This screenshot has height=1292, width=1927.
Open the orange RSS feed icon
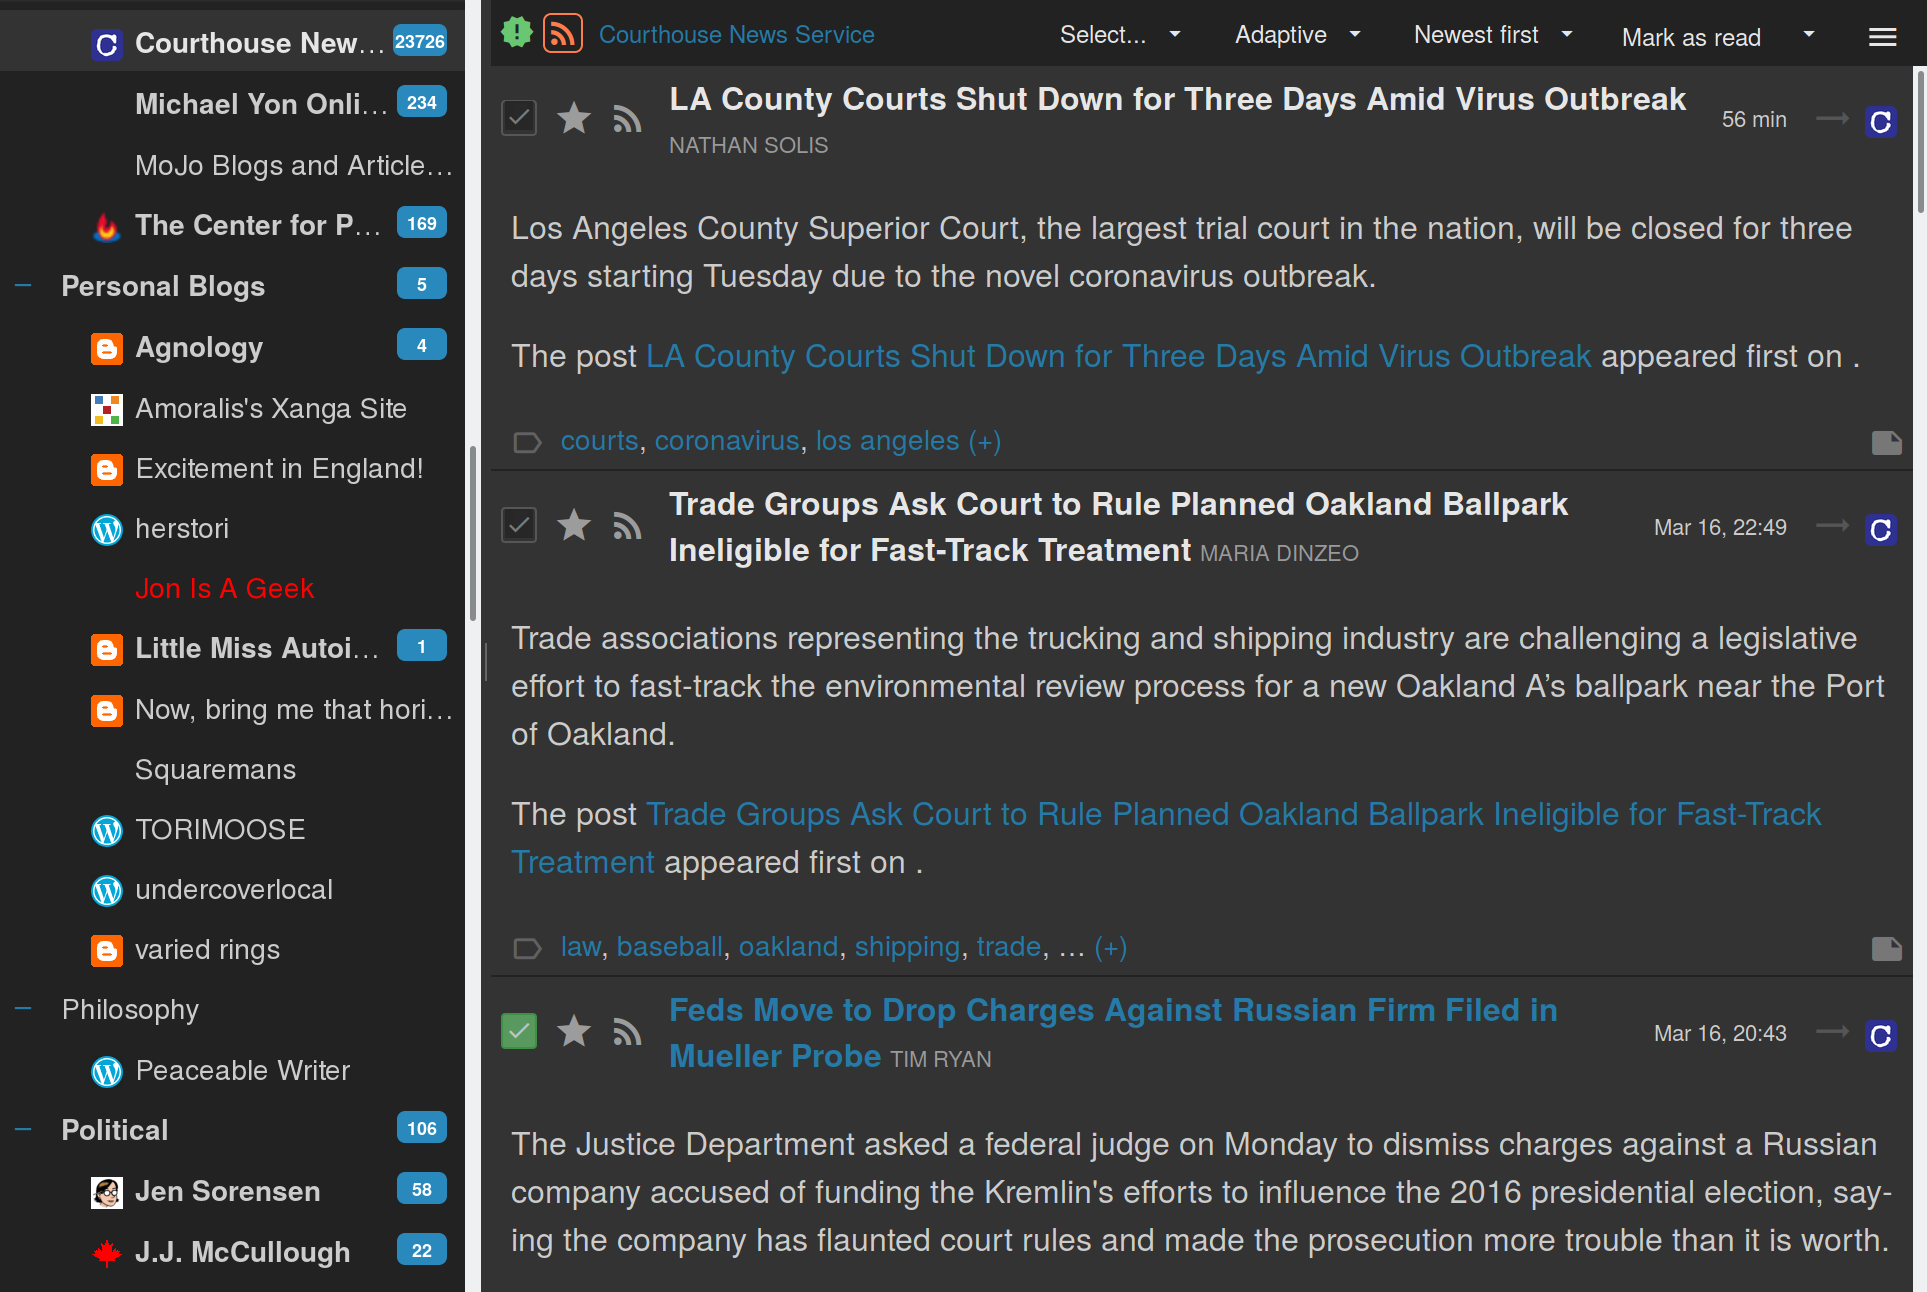[x=563, y=34]
